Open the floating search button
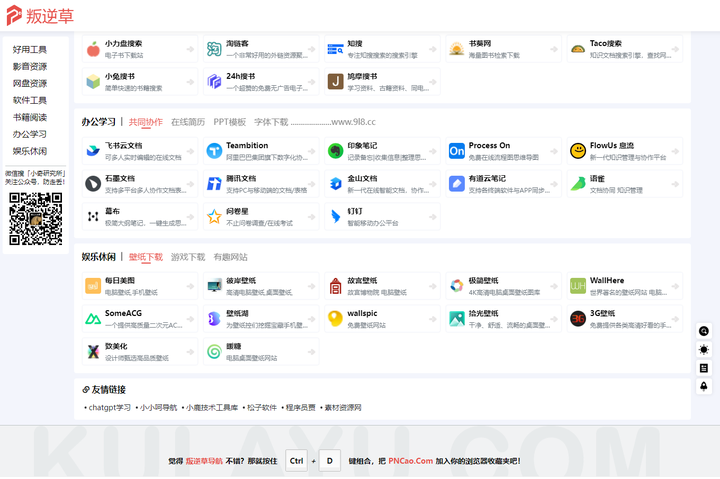 703,331
